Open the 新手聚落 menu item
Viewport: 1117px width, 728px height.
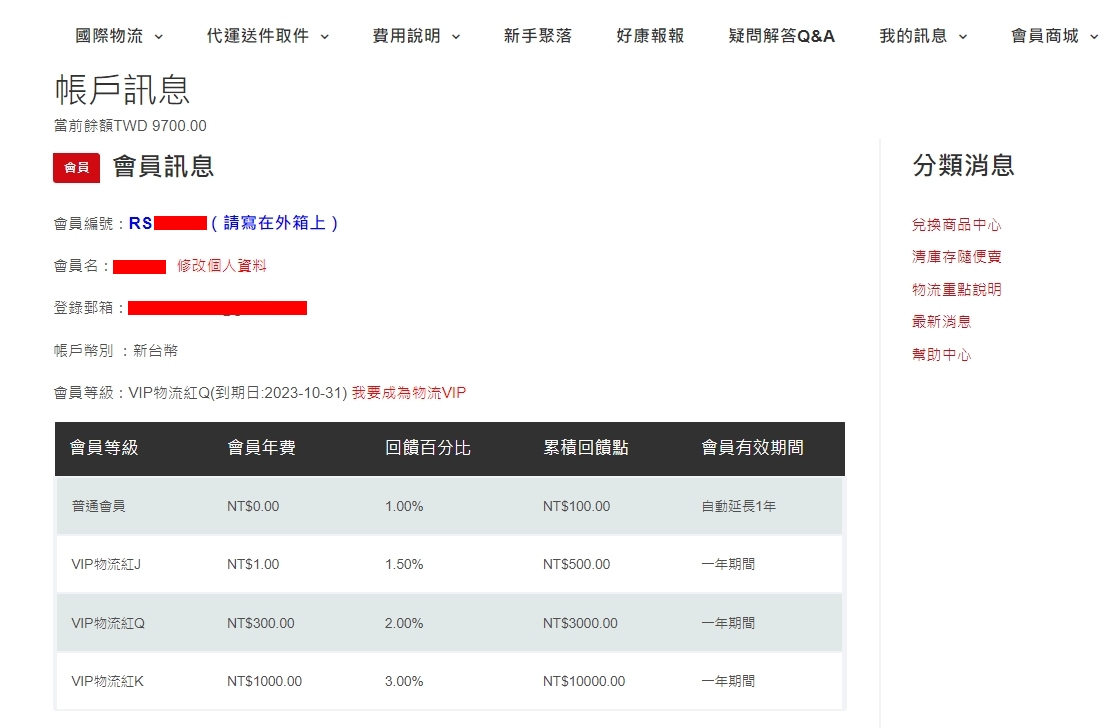point(538,36)
